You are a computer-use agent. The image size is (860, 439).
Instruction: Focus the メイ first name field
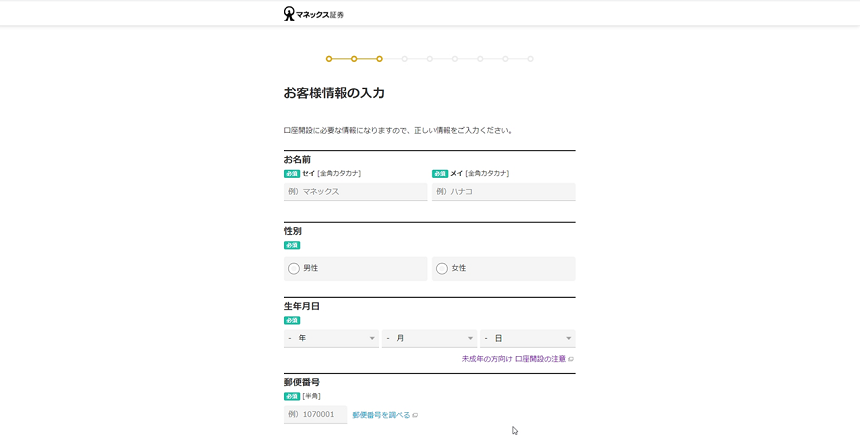[x=503, y=192]
